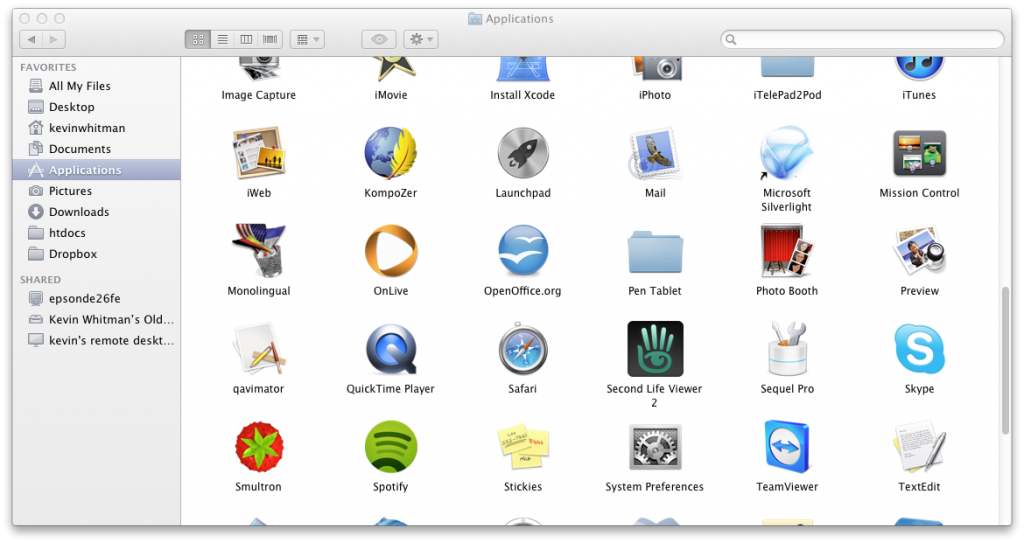Select the Mail stamp icon

click(654, 153)
